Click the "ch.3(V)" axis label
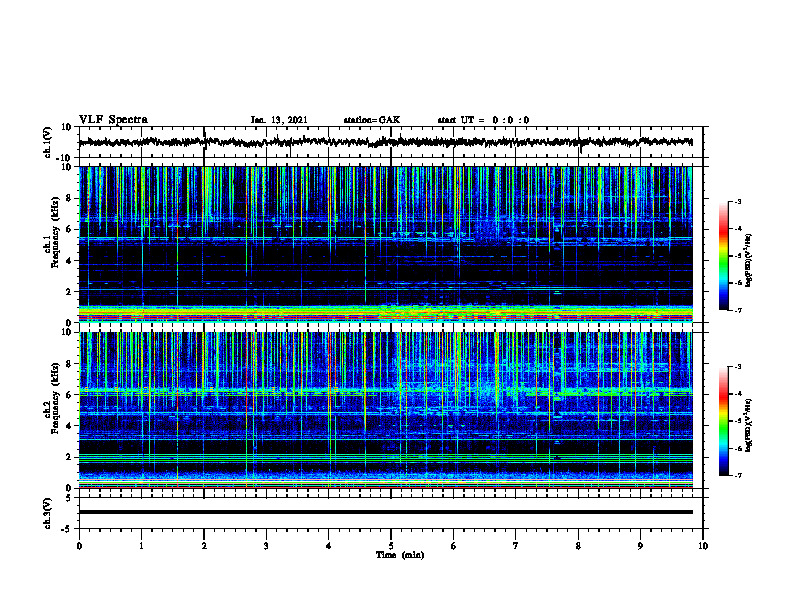This screenshot has width=792, height=612. (x=48, y=513)
